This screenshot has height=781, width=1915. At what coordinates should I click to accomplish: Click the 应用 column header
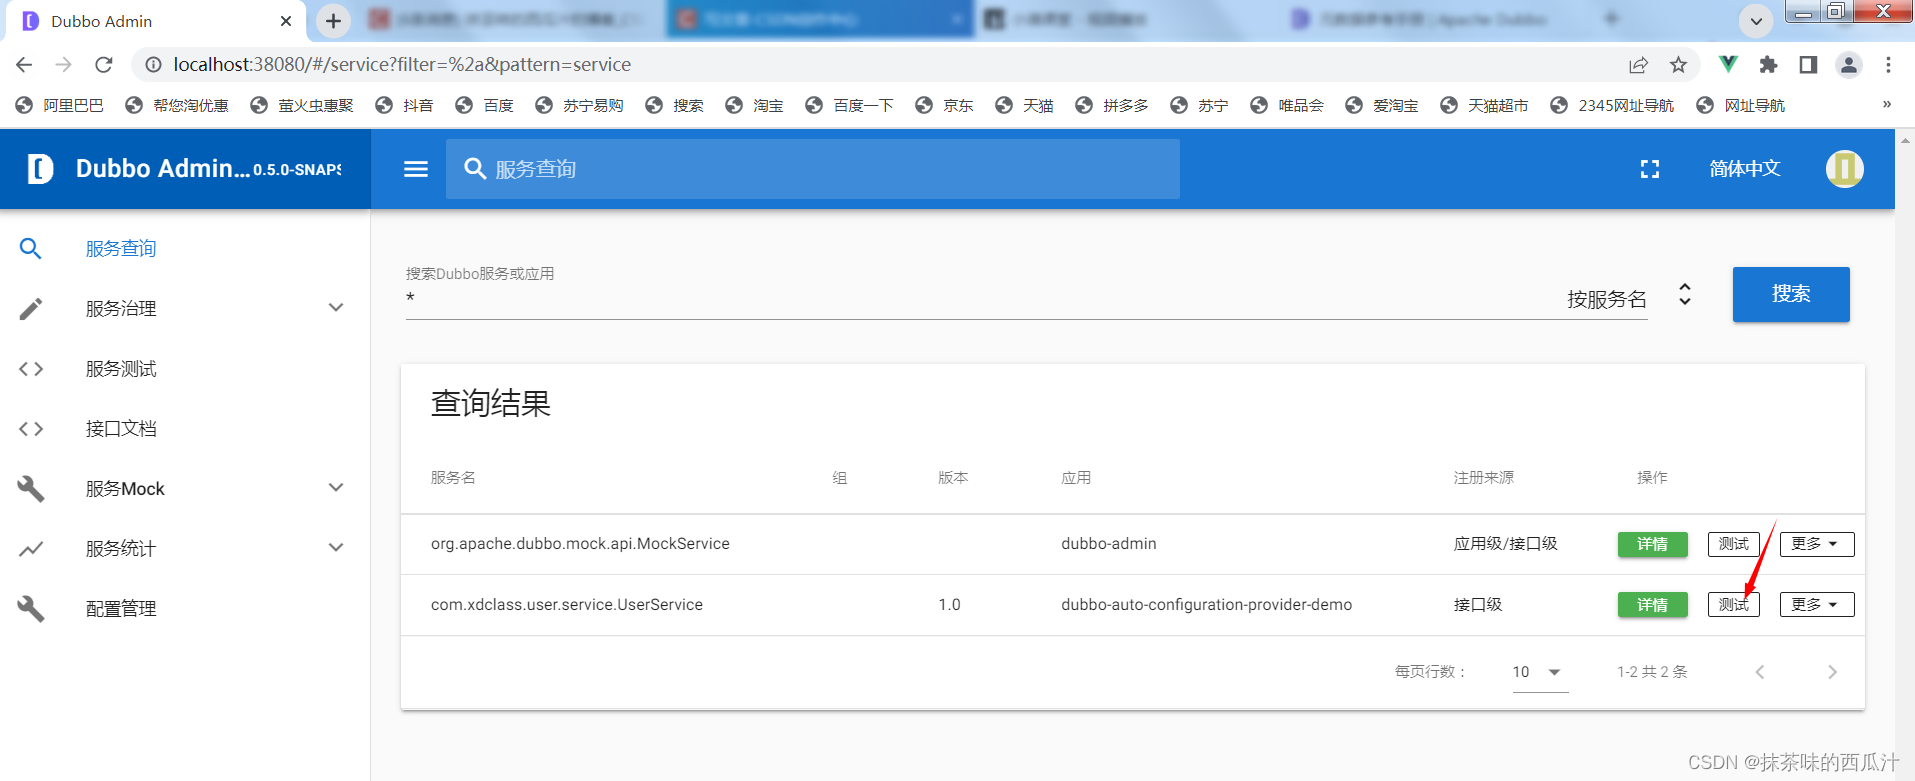(1076, 478)
